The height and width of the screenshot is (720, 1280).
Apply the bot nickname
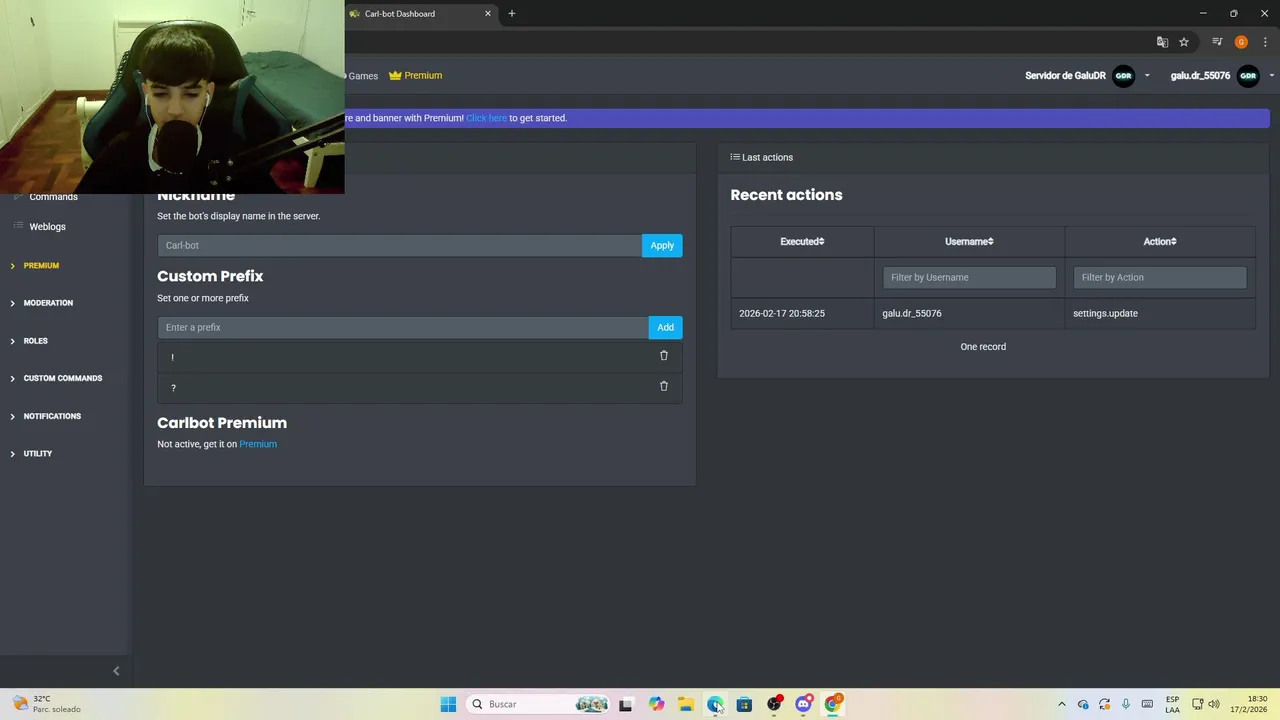[x=662, y=245]
